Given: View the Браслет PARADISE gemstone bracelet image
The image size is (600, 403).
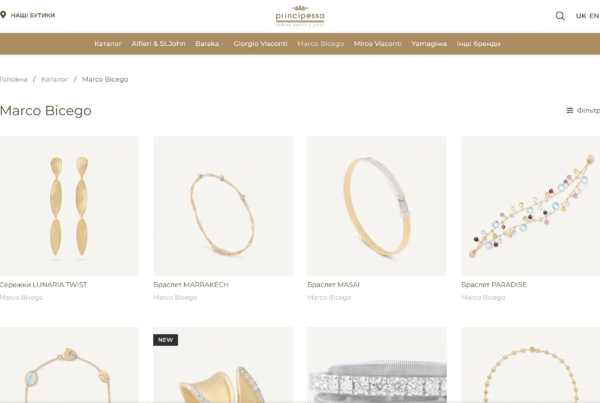Looking at the screenshot, I should pyautogui.click(x=530, y=206).
